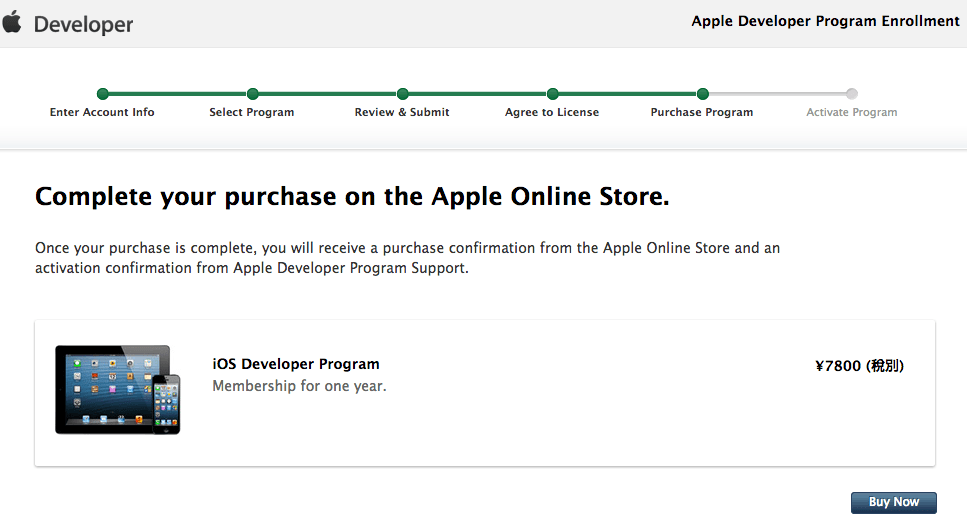This screenshot has width=967, height=528.
Task: Go to the Agree to License label
Action: point(552,113)
